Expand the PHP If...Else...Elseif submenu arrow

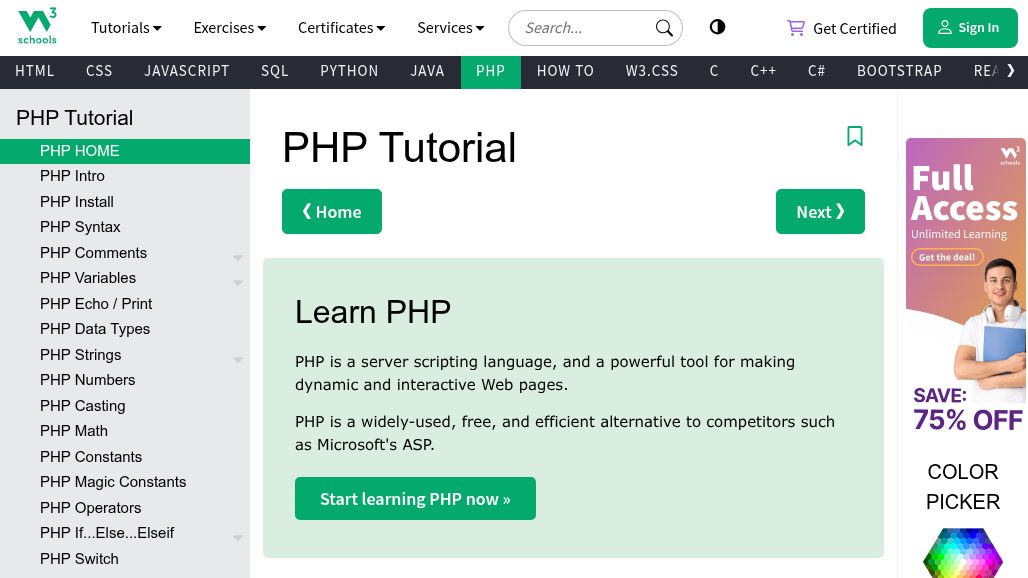coord(238,538)
